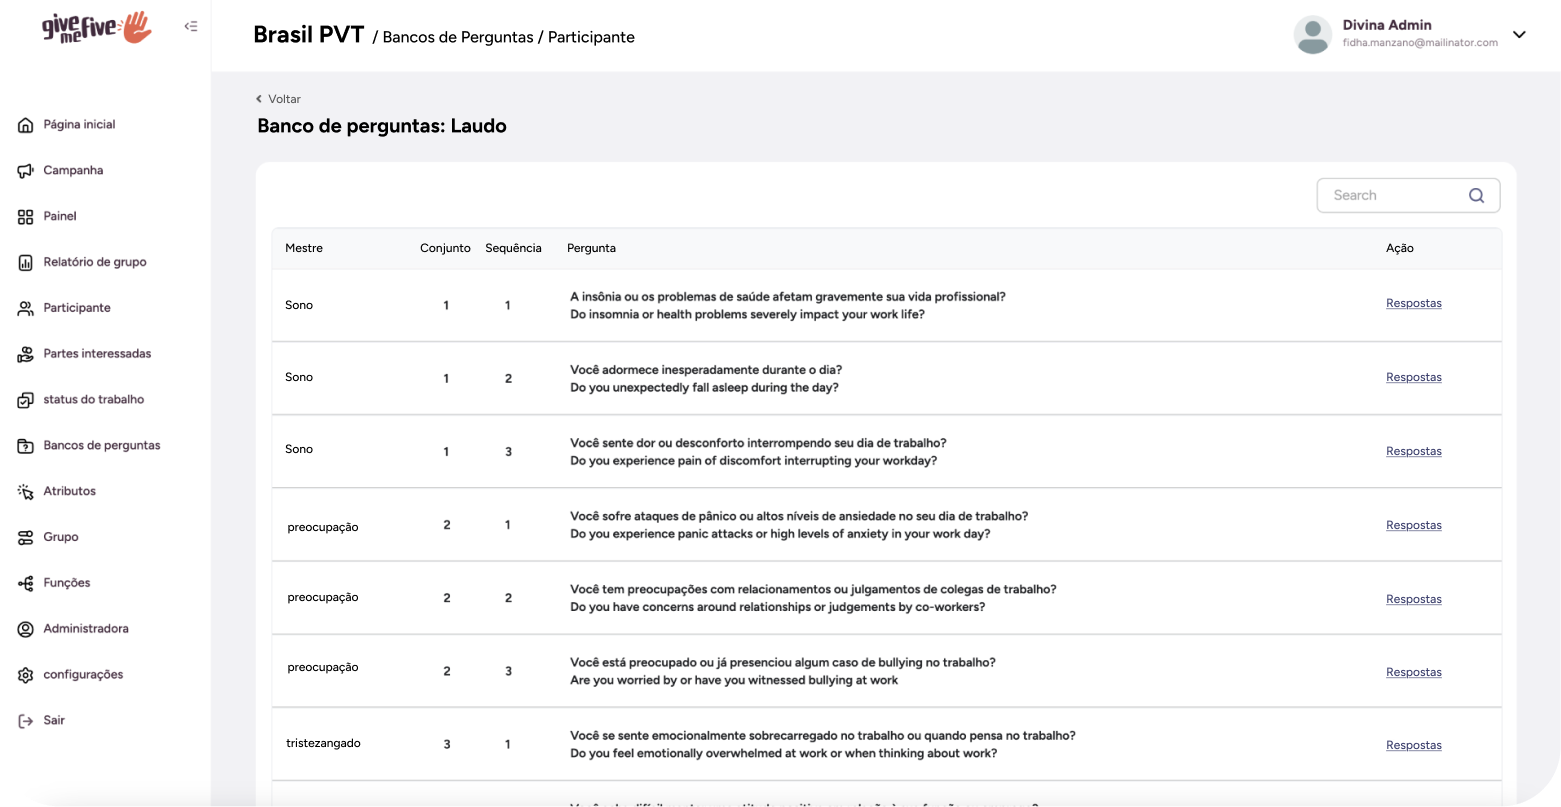Open Bancos de perguntas sidebar item
The image size is (1561, 807).
(x=102, y=445)
